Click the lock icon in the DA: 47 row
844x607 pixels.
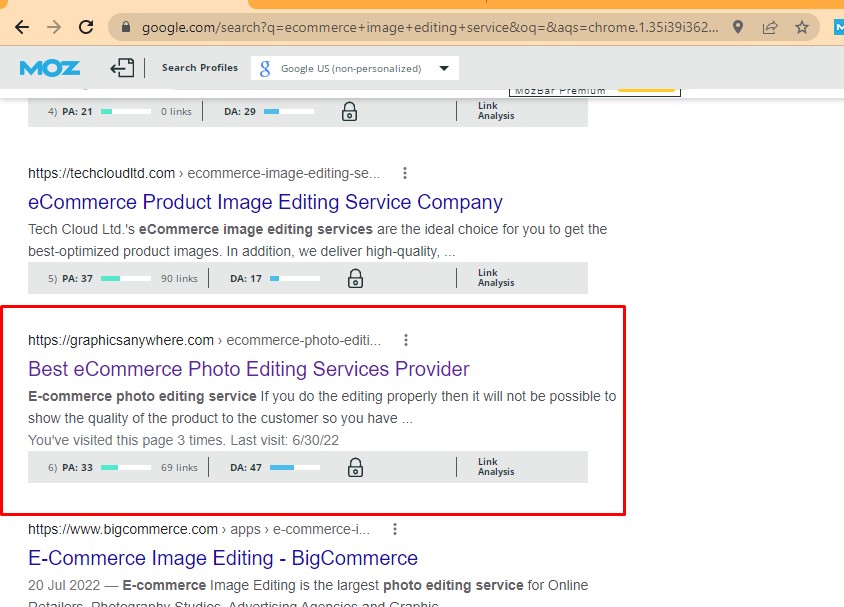(355, 468)
